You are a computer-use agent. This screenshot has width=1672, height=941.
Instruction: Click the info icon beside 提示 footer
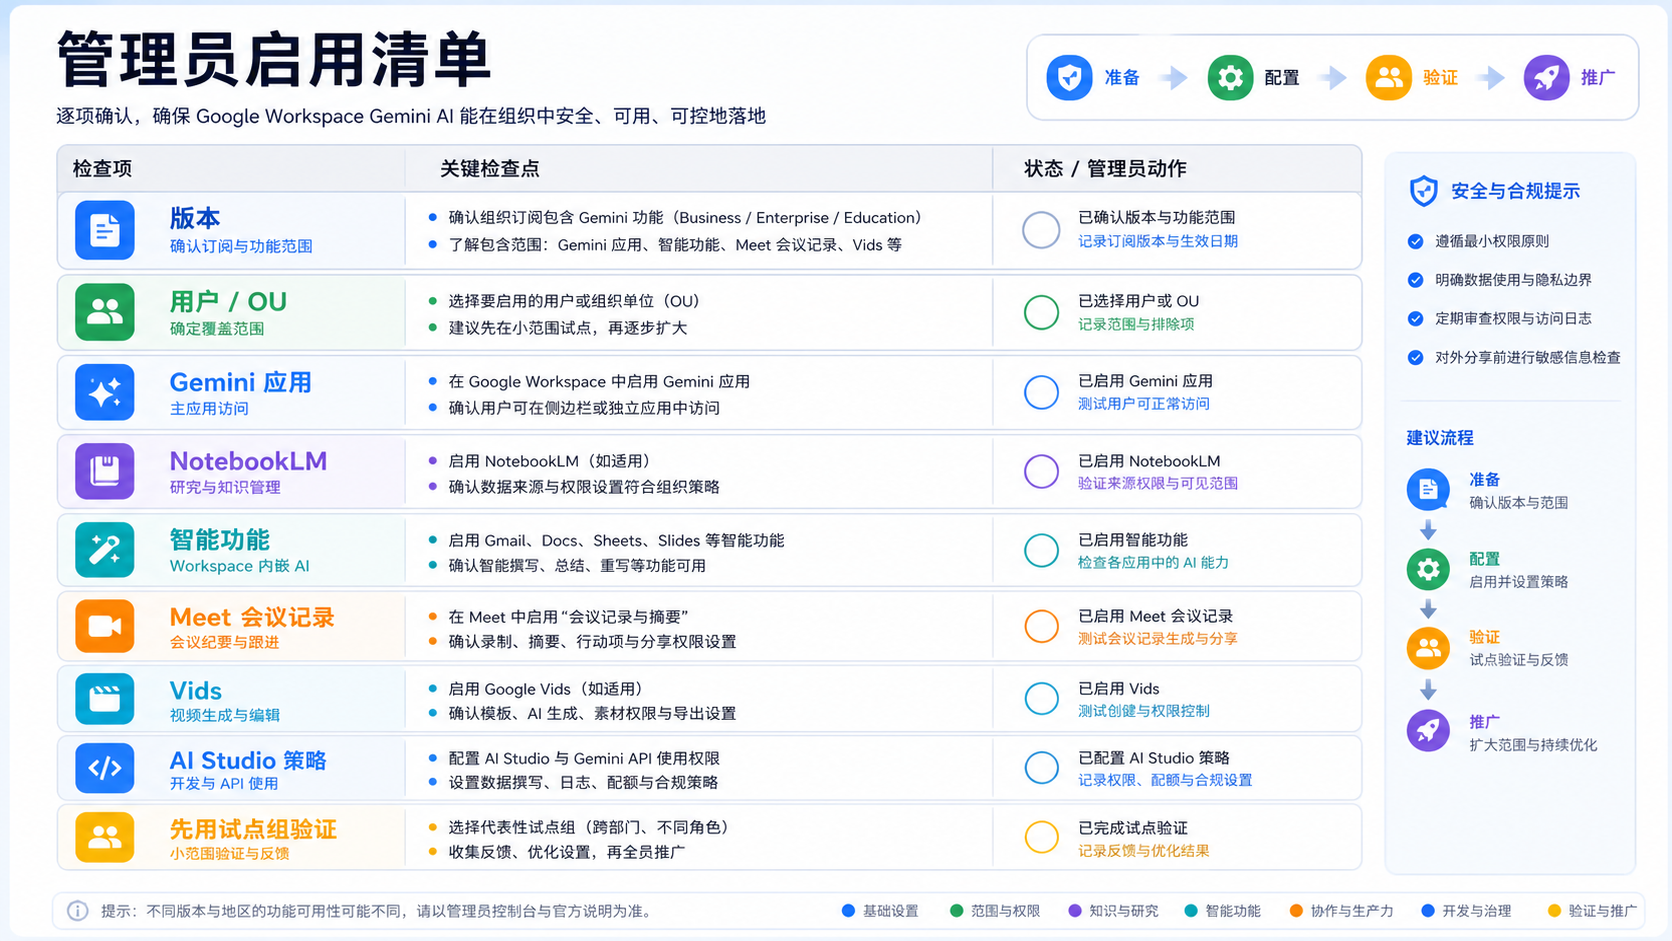[x=77, y=911]
